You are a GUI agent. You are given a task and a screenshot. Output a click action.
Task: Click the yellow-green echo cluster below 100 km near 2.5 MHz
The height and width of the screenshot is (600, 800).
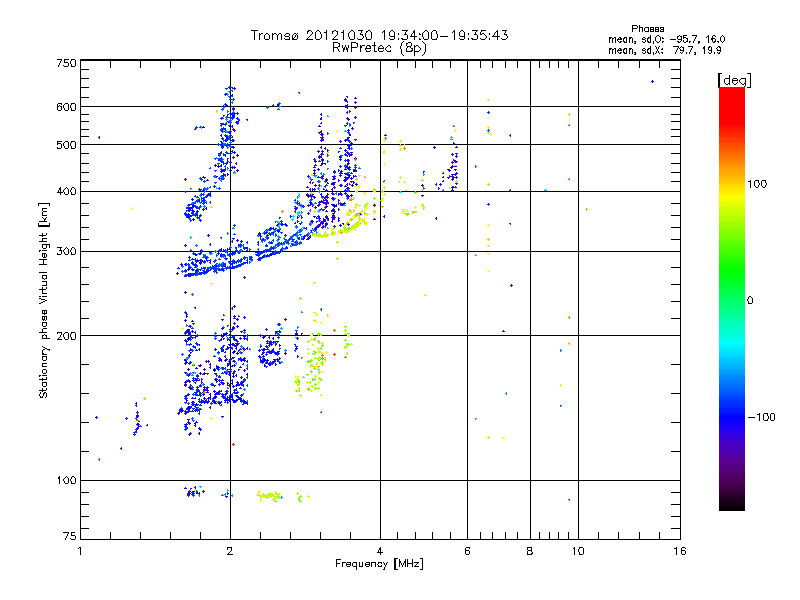click(x=269, y=495)
